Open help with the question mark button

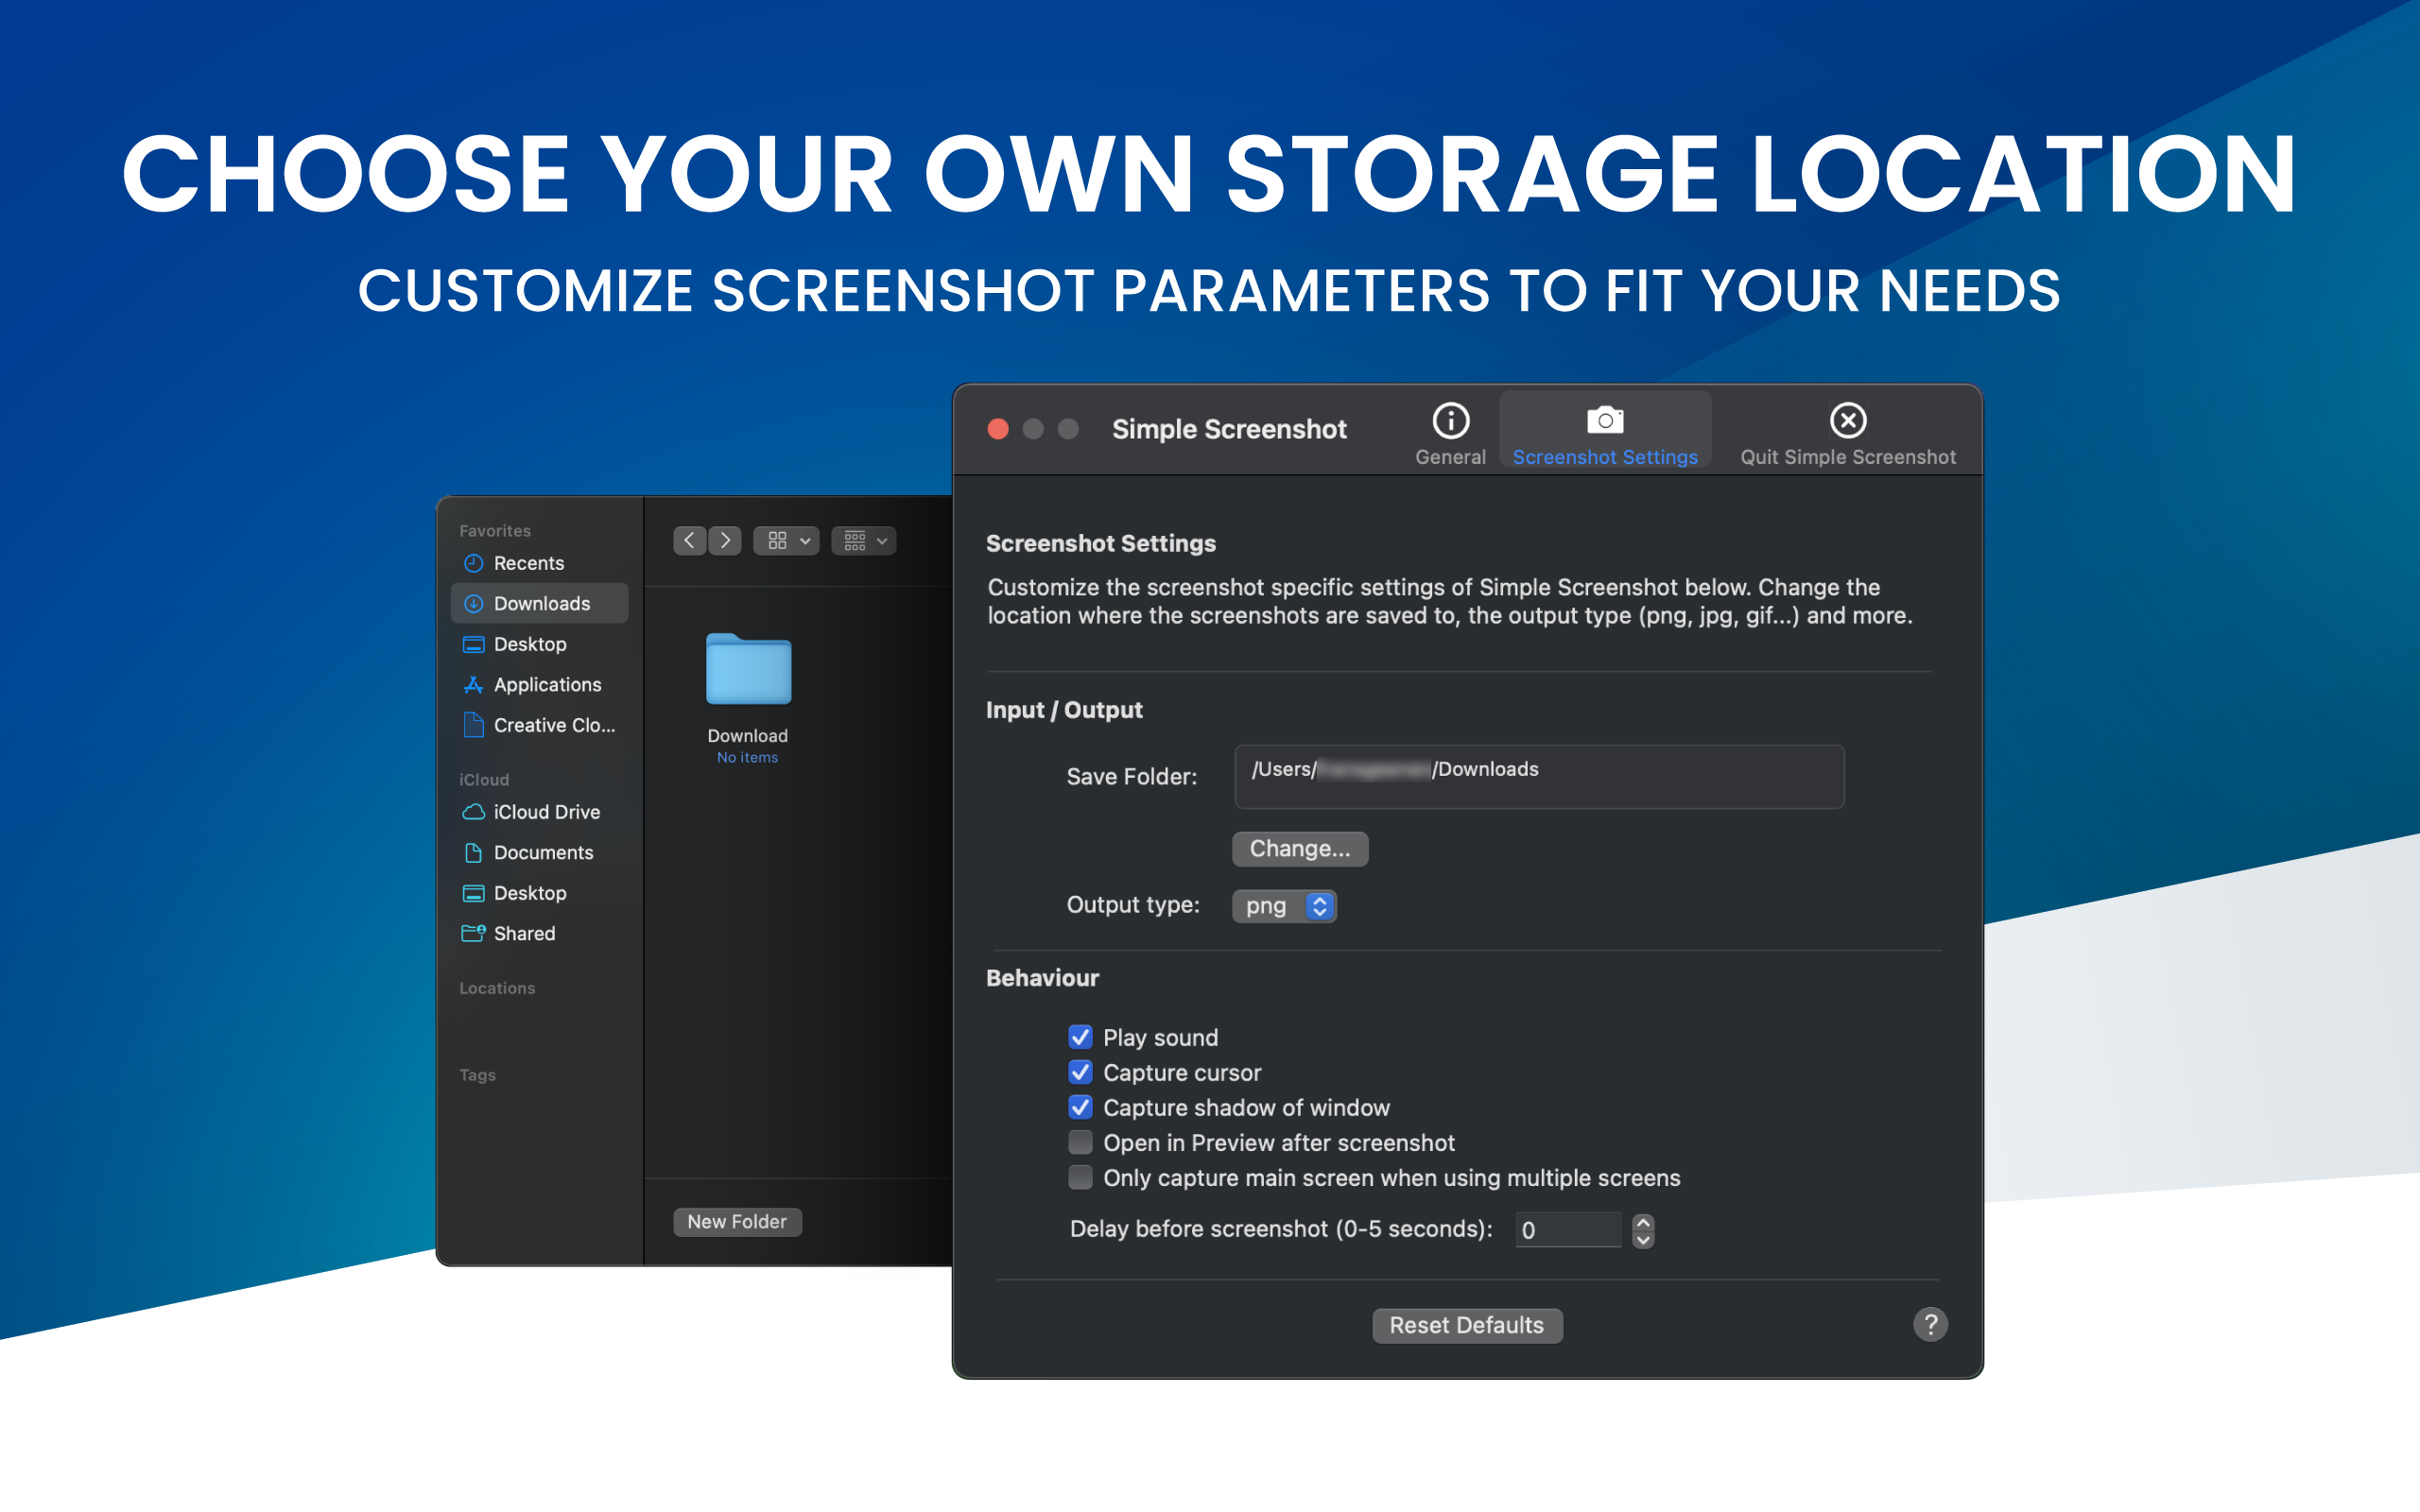click(x=1930, y=1324)
